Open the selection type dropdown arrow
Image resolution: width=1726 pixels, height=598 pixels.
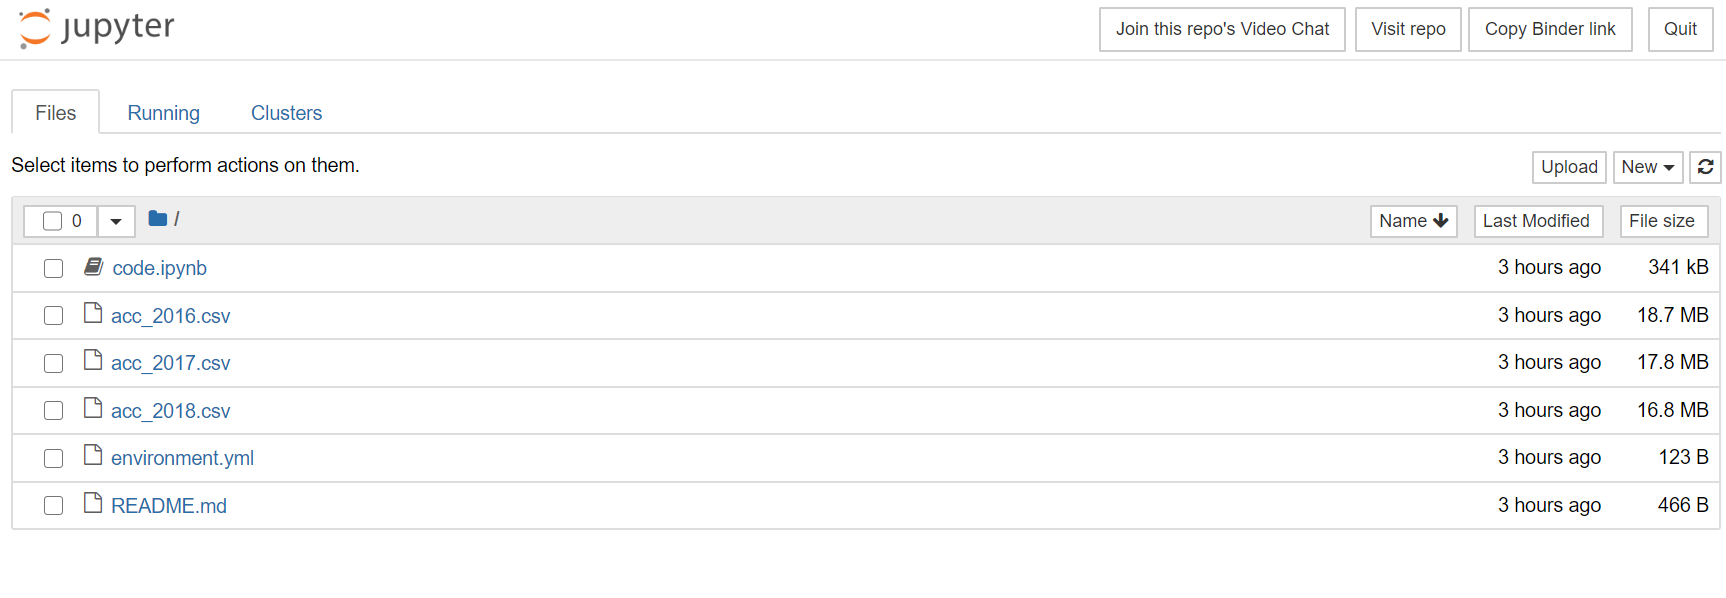[116, 221]
